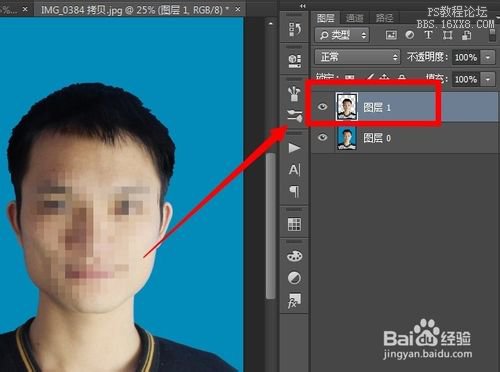Open the Styles fx panel icon

(294, 300)
